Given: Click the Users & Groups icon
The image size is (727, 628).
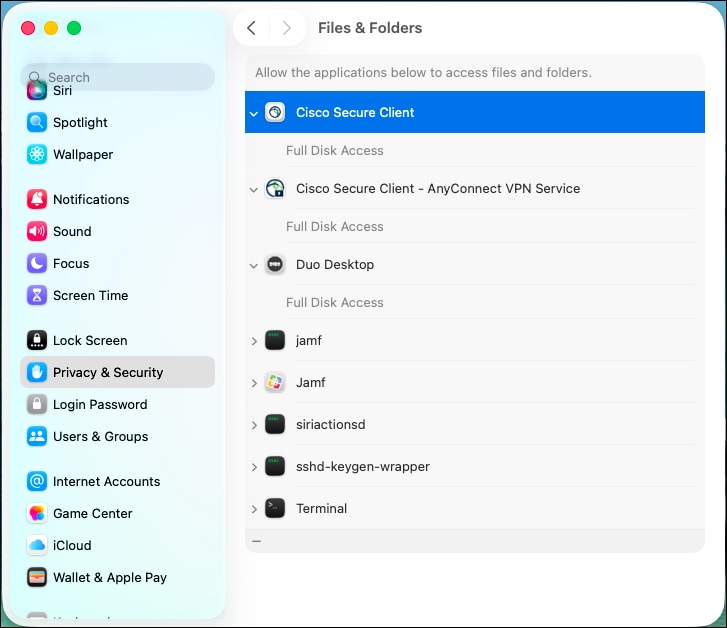Looking at the screenshot, I should [37, 436].
